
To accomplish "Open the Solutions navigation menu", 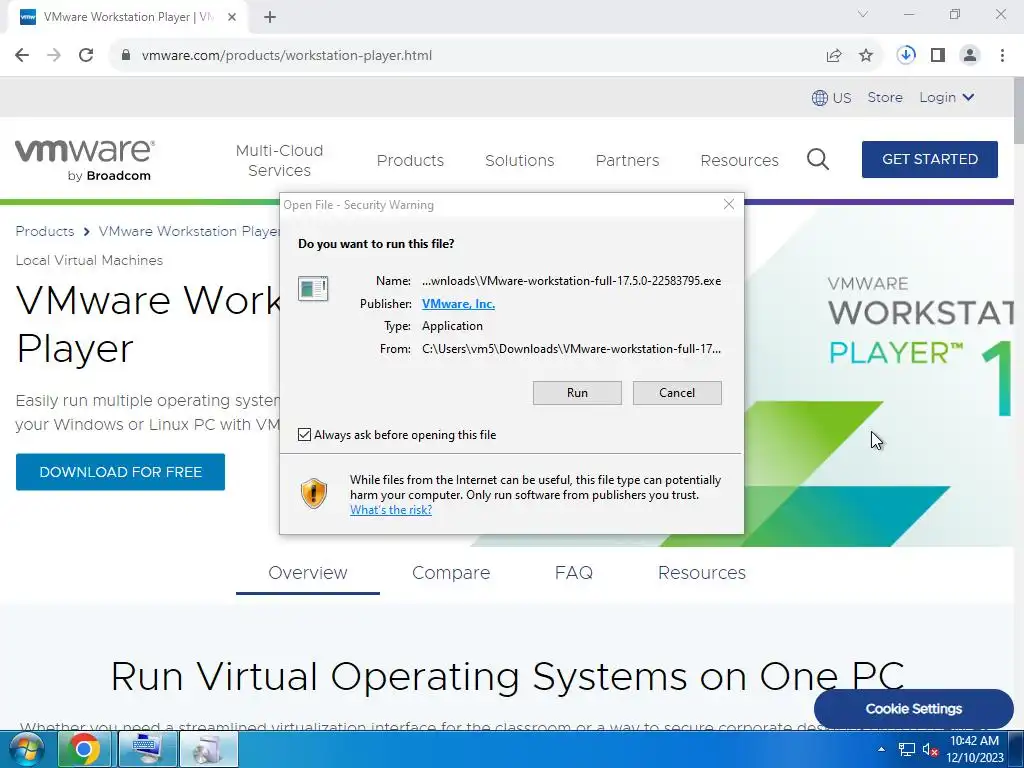I will tap(520, 160).
